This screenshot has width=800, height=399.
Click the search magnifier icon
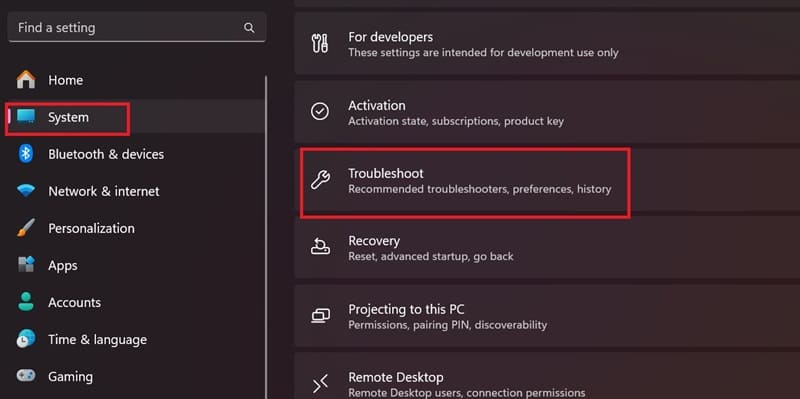[249, 28]
